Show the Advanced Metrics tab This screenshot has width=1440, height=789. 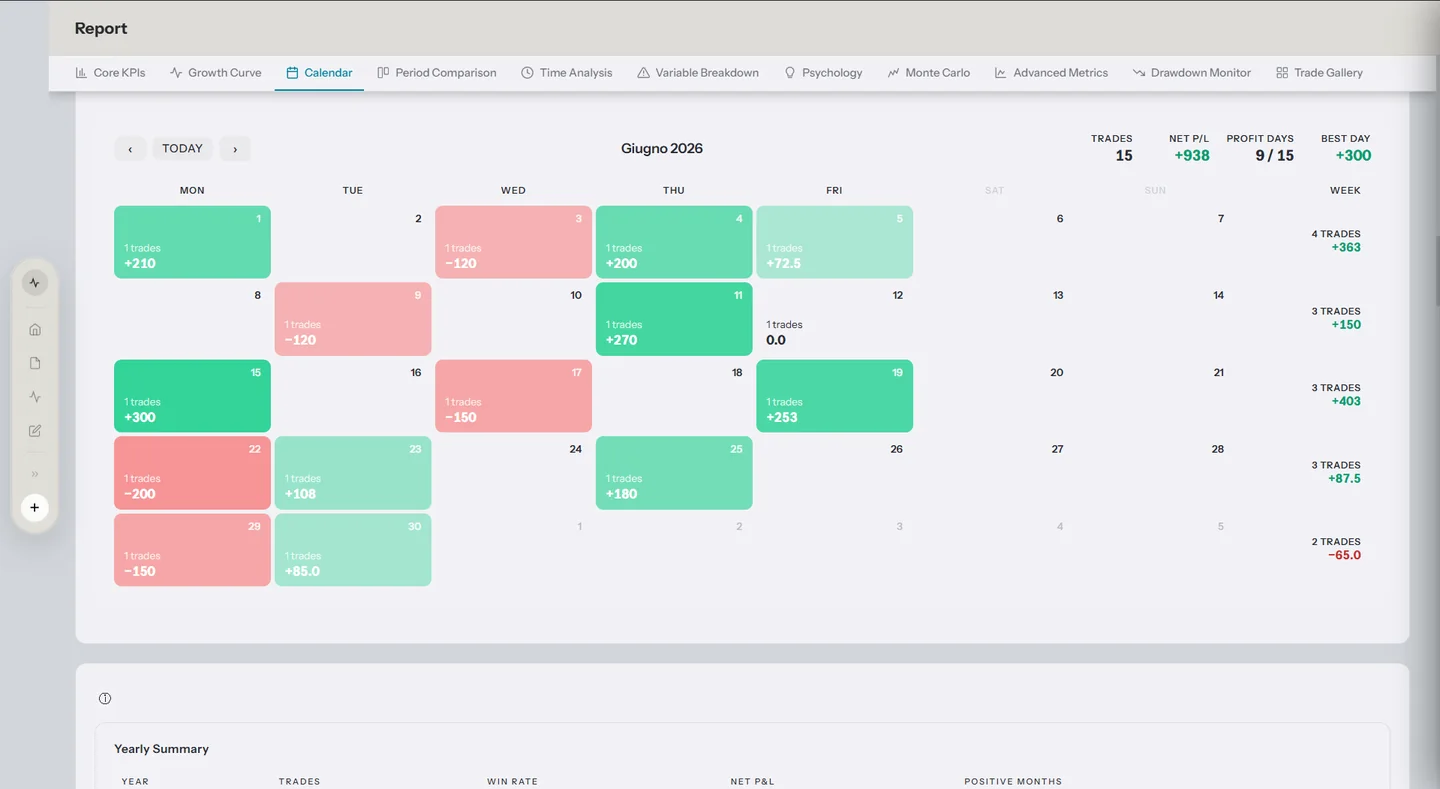[1051, 73]
